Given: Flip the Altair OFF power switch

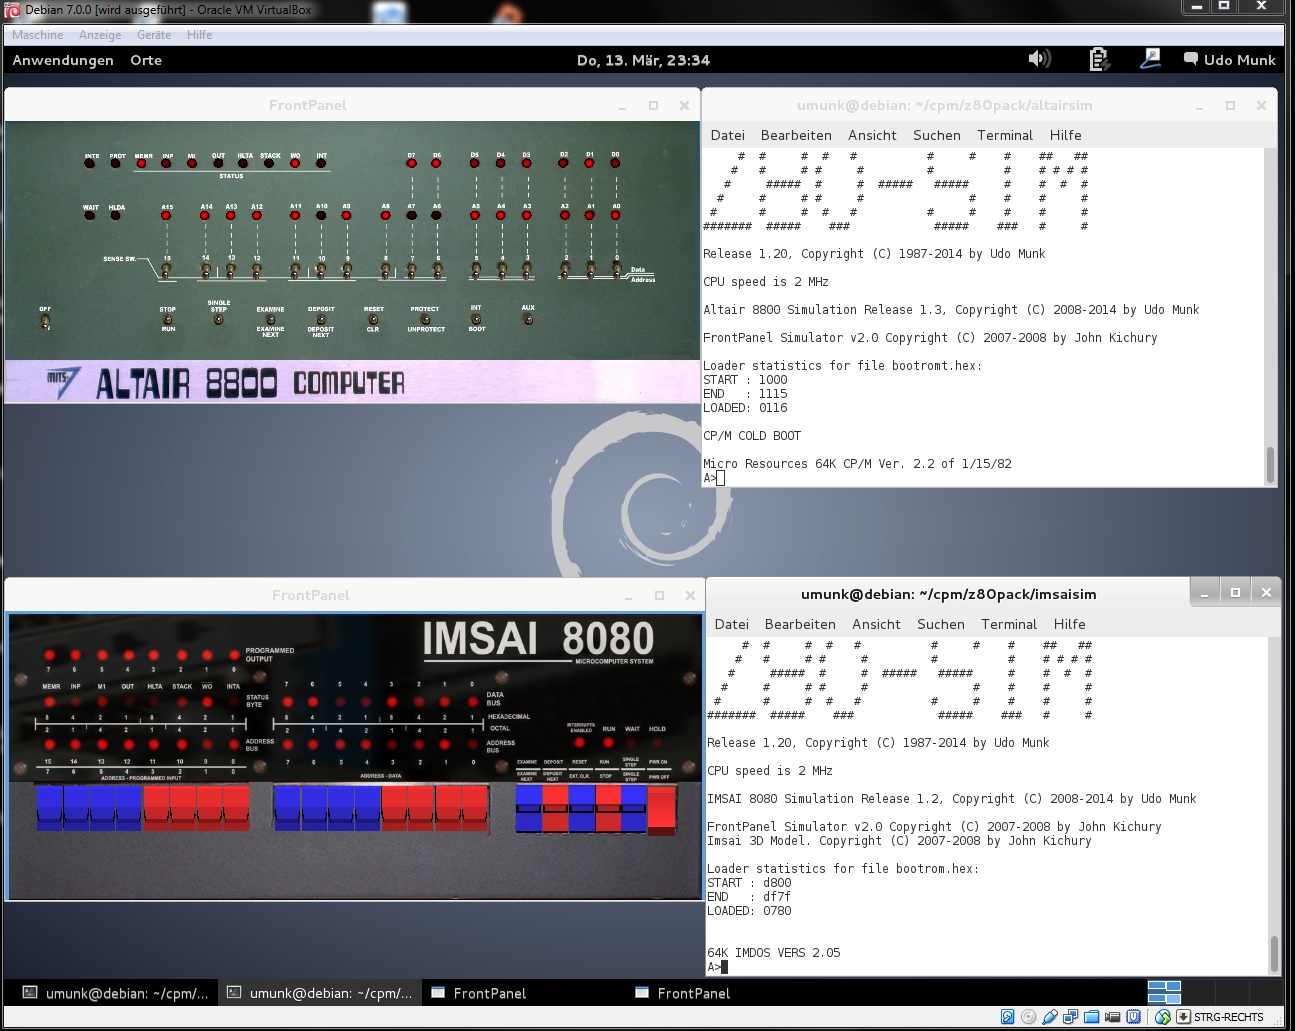Looking at the screenshot, I should [45, 322].
